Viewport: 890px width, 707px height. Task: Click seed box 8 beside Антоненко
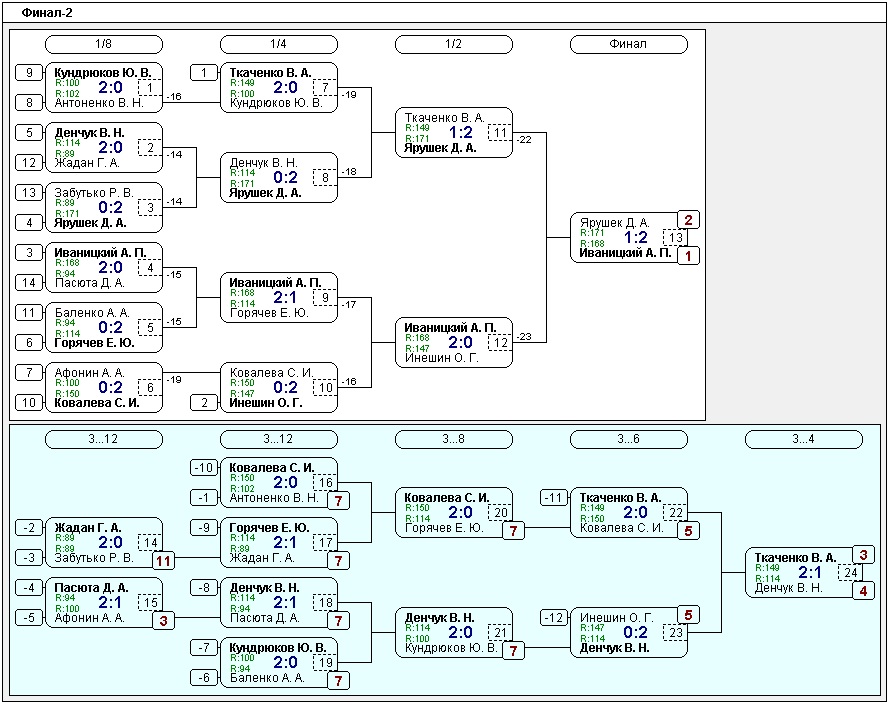pos(29,103)
